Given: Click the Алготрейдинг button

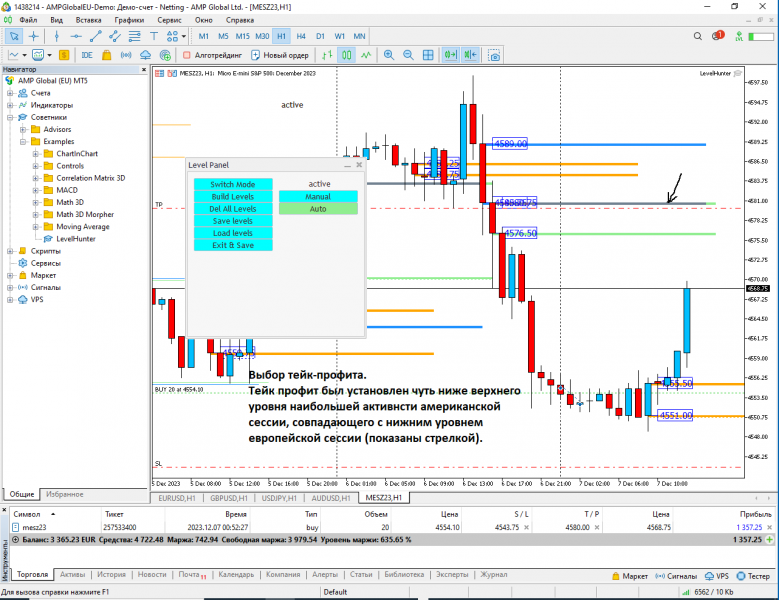Looking at the screenshot, I should tap(212, 55).
